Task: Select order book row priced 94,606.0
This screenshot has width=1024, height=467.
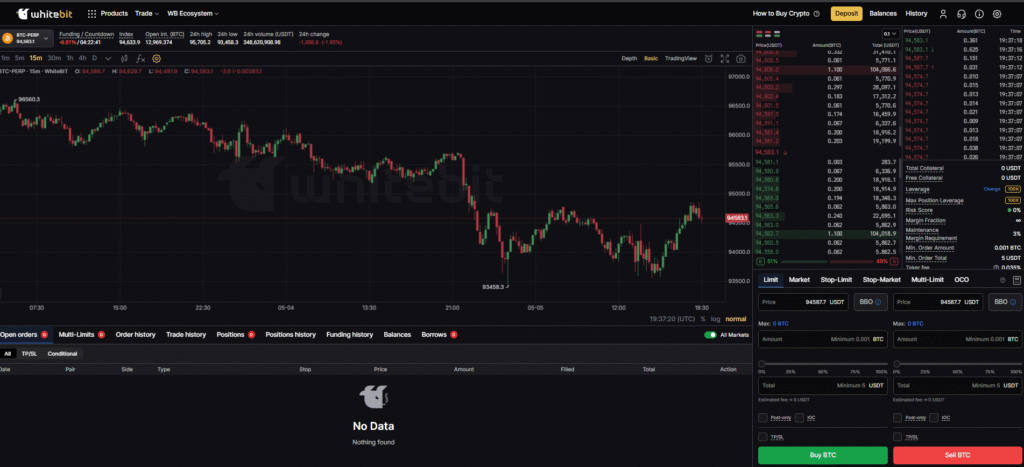Action: point(826,69)
